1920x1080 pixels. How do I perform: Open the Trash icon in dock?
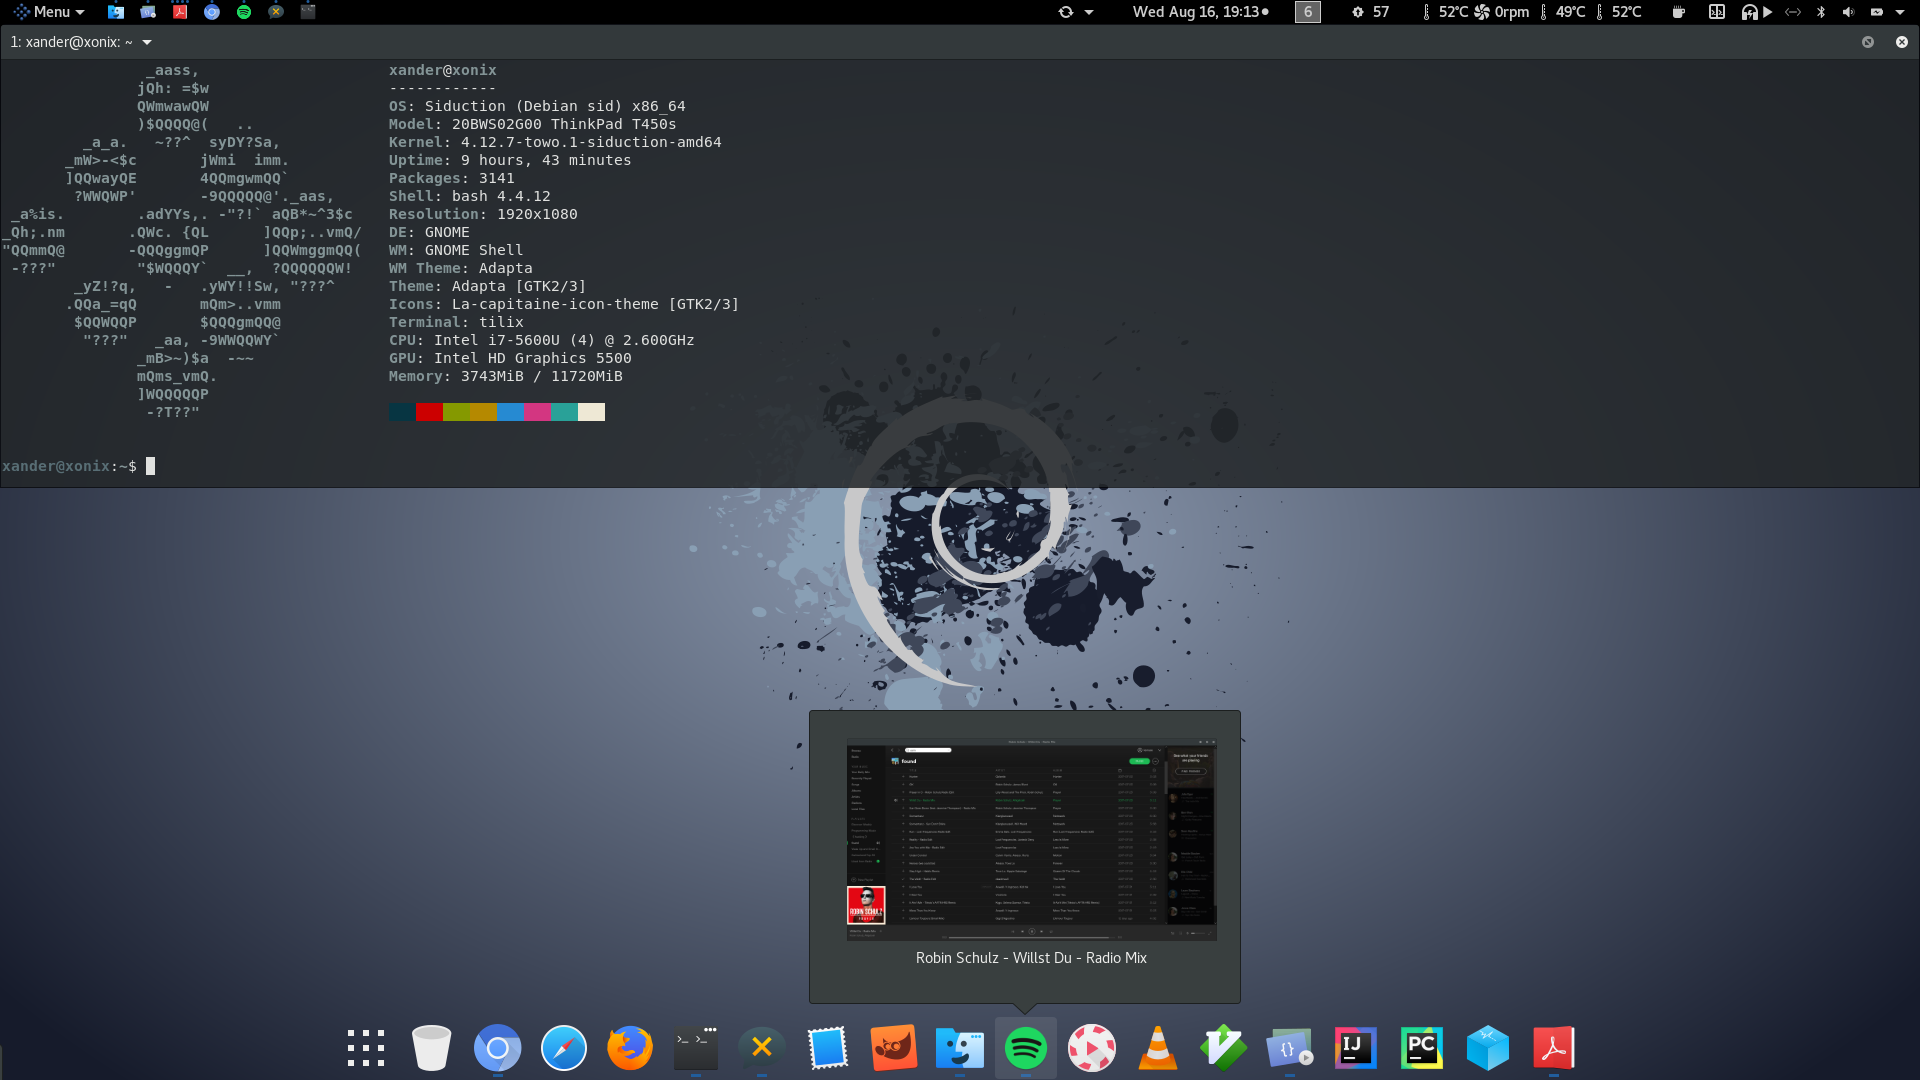[431, 1048]
